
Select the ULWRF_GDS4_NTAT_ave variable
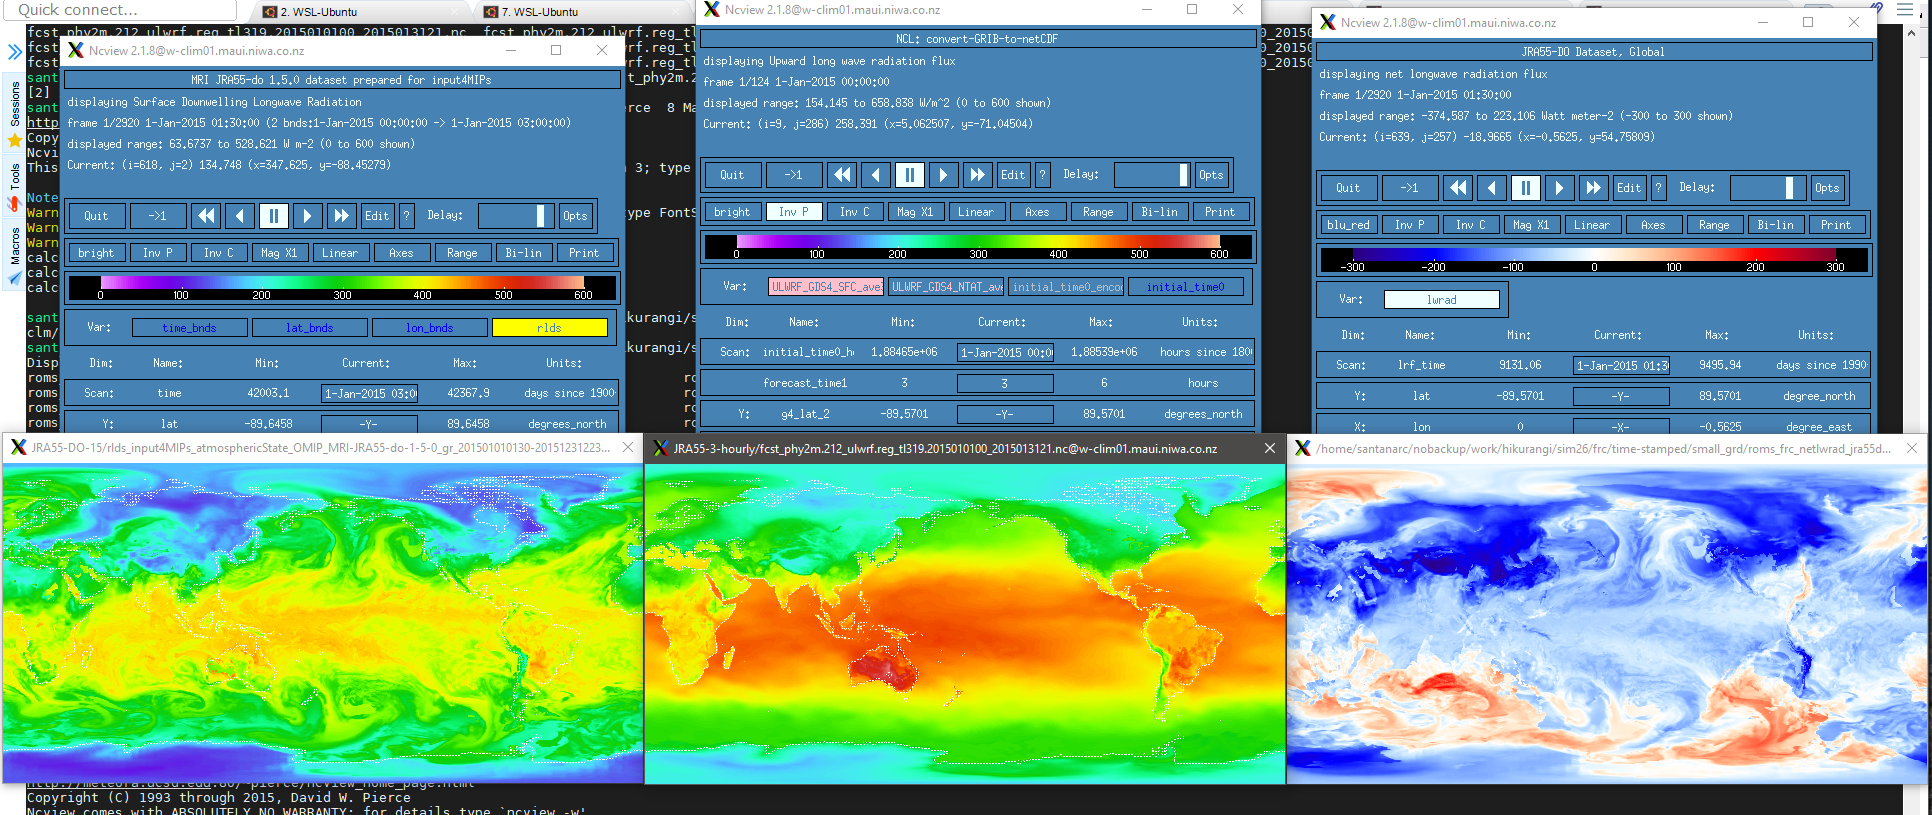click(x=946, y=287)
